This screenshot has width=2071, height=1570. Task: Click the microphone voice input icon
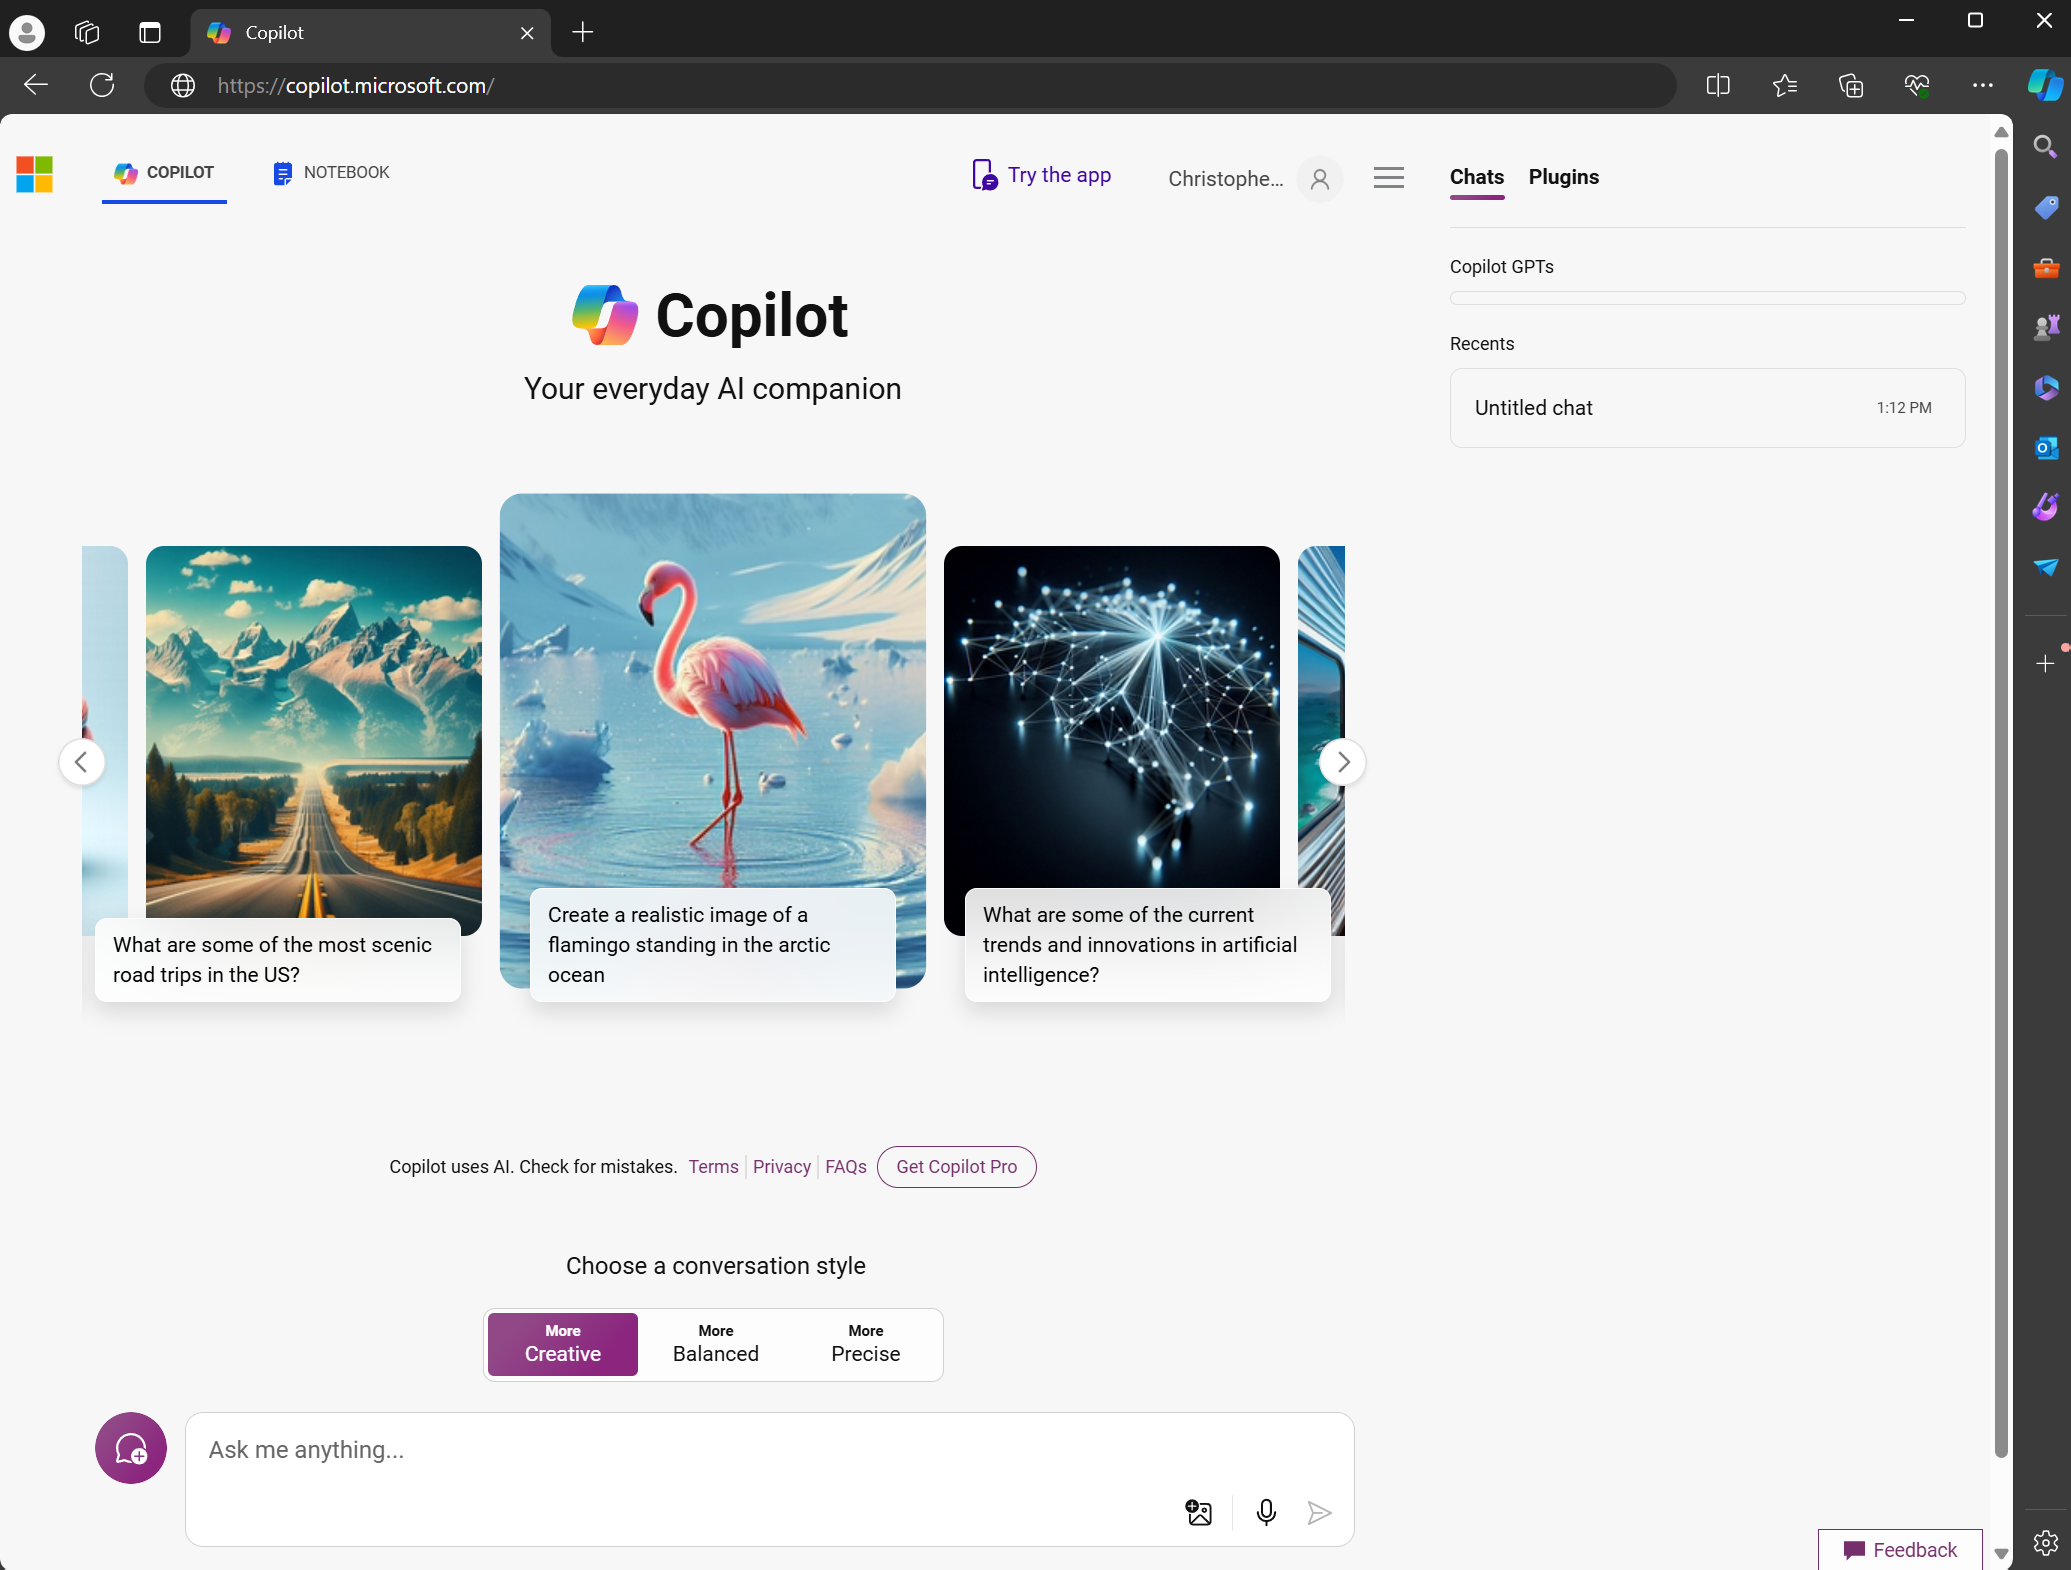pos(1266,1512)
